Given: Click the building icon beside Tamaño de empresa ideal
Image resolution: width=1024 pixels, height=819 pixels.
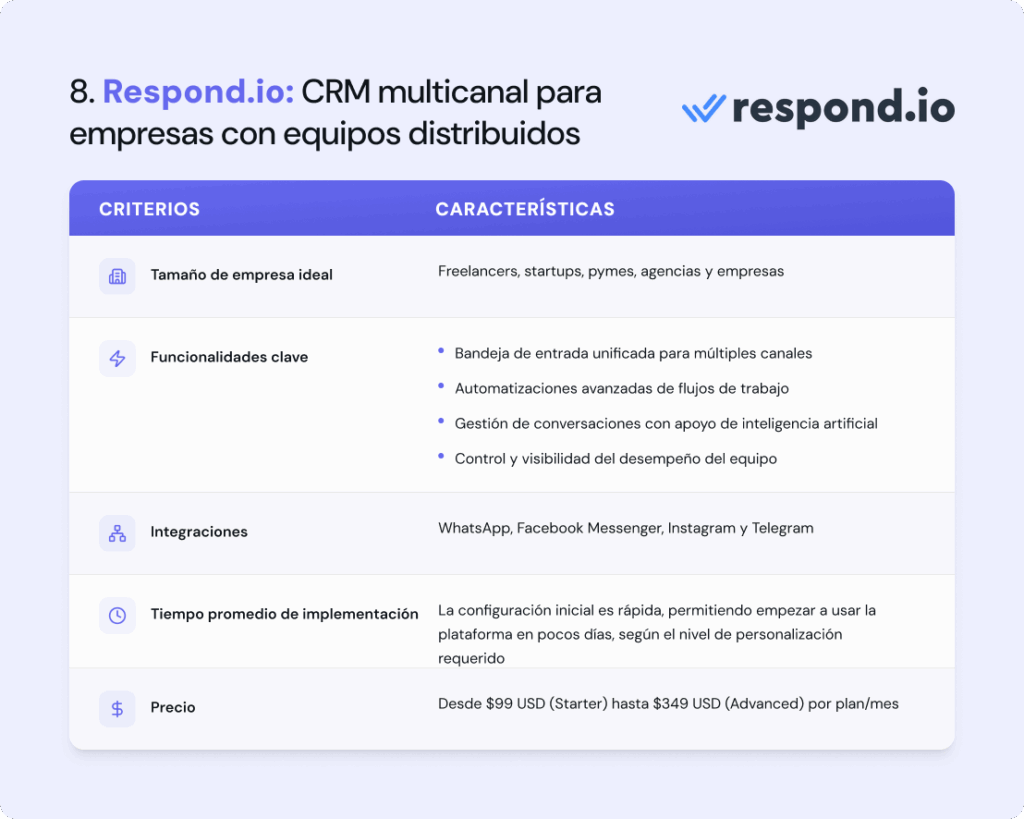Looking at the screenshot, I should click(117, 276).
